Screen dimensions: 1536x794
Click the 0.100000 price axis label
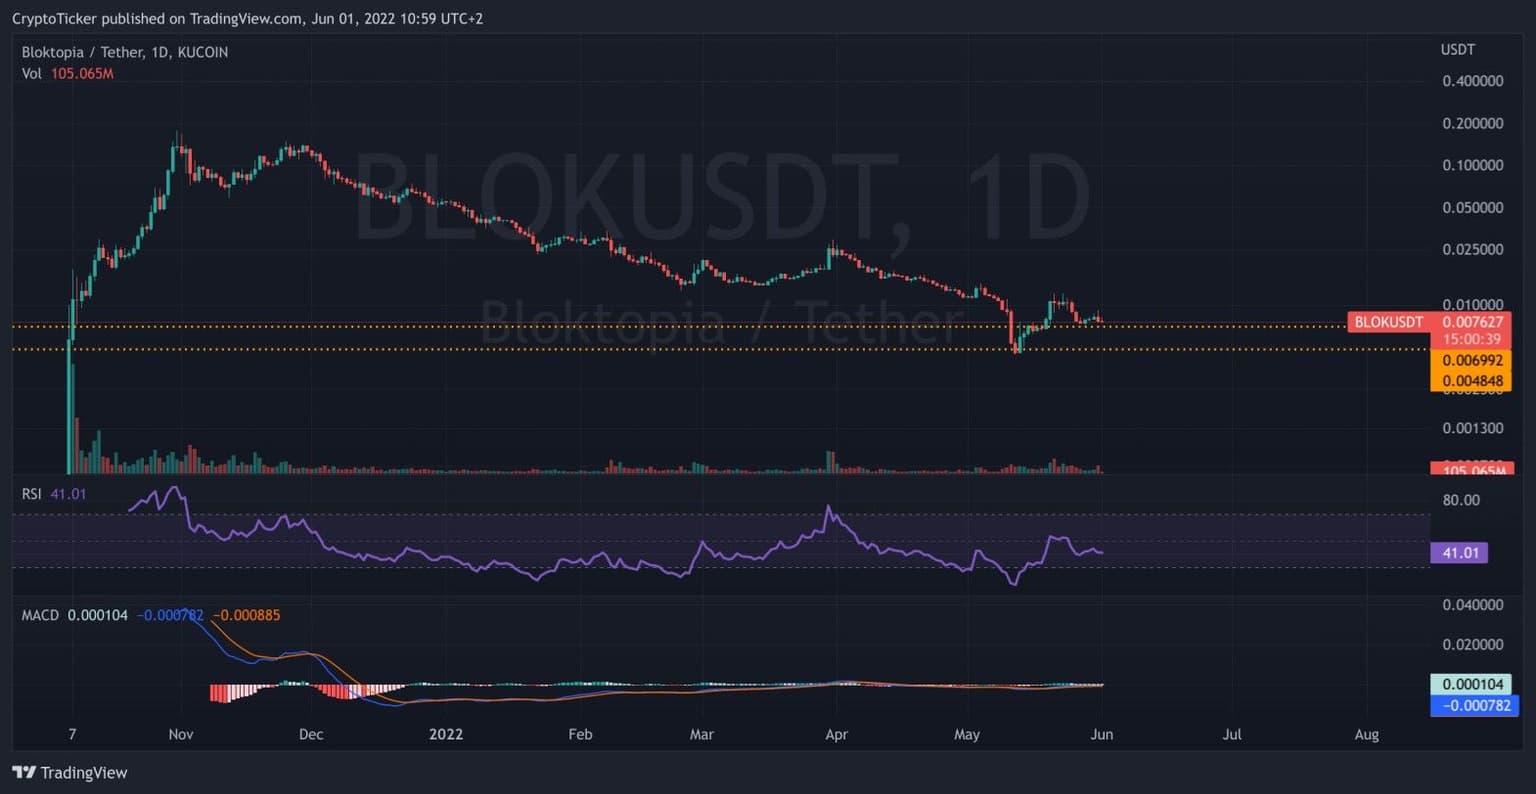coord(1472,165)
